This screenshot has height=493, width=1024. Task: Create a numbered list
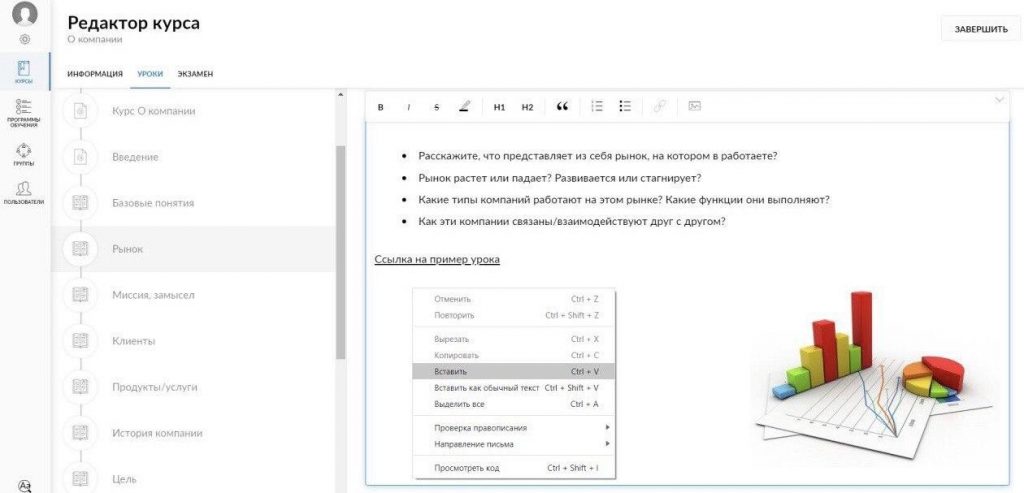597,106
